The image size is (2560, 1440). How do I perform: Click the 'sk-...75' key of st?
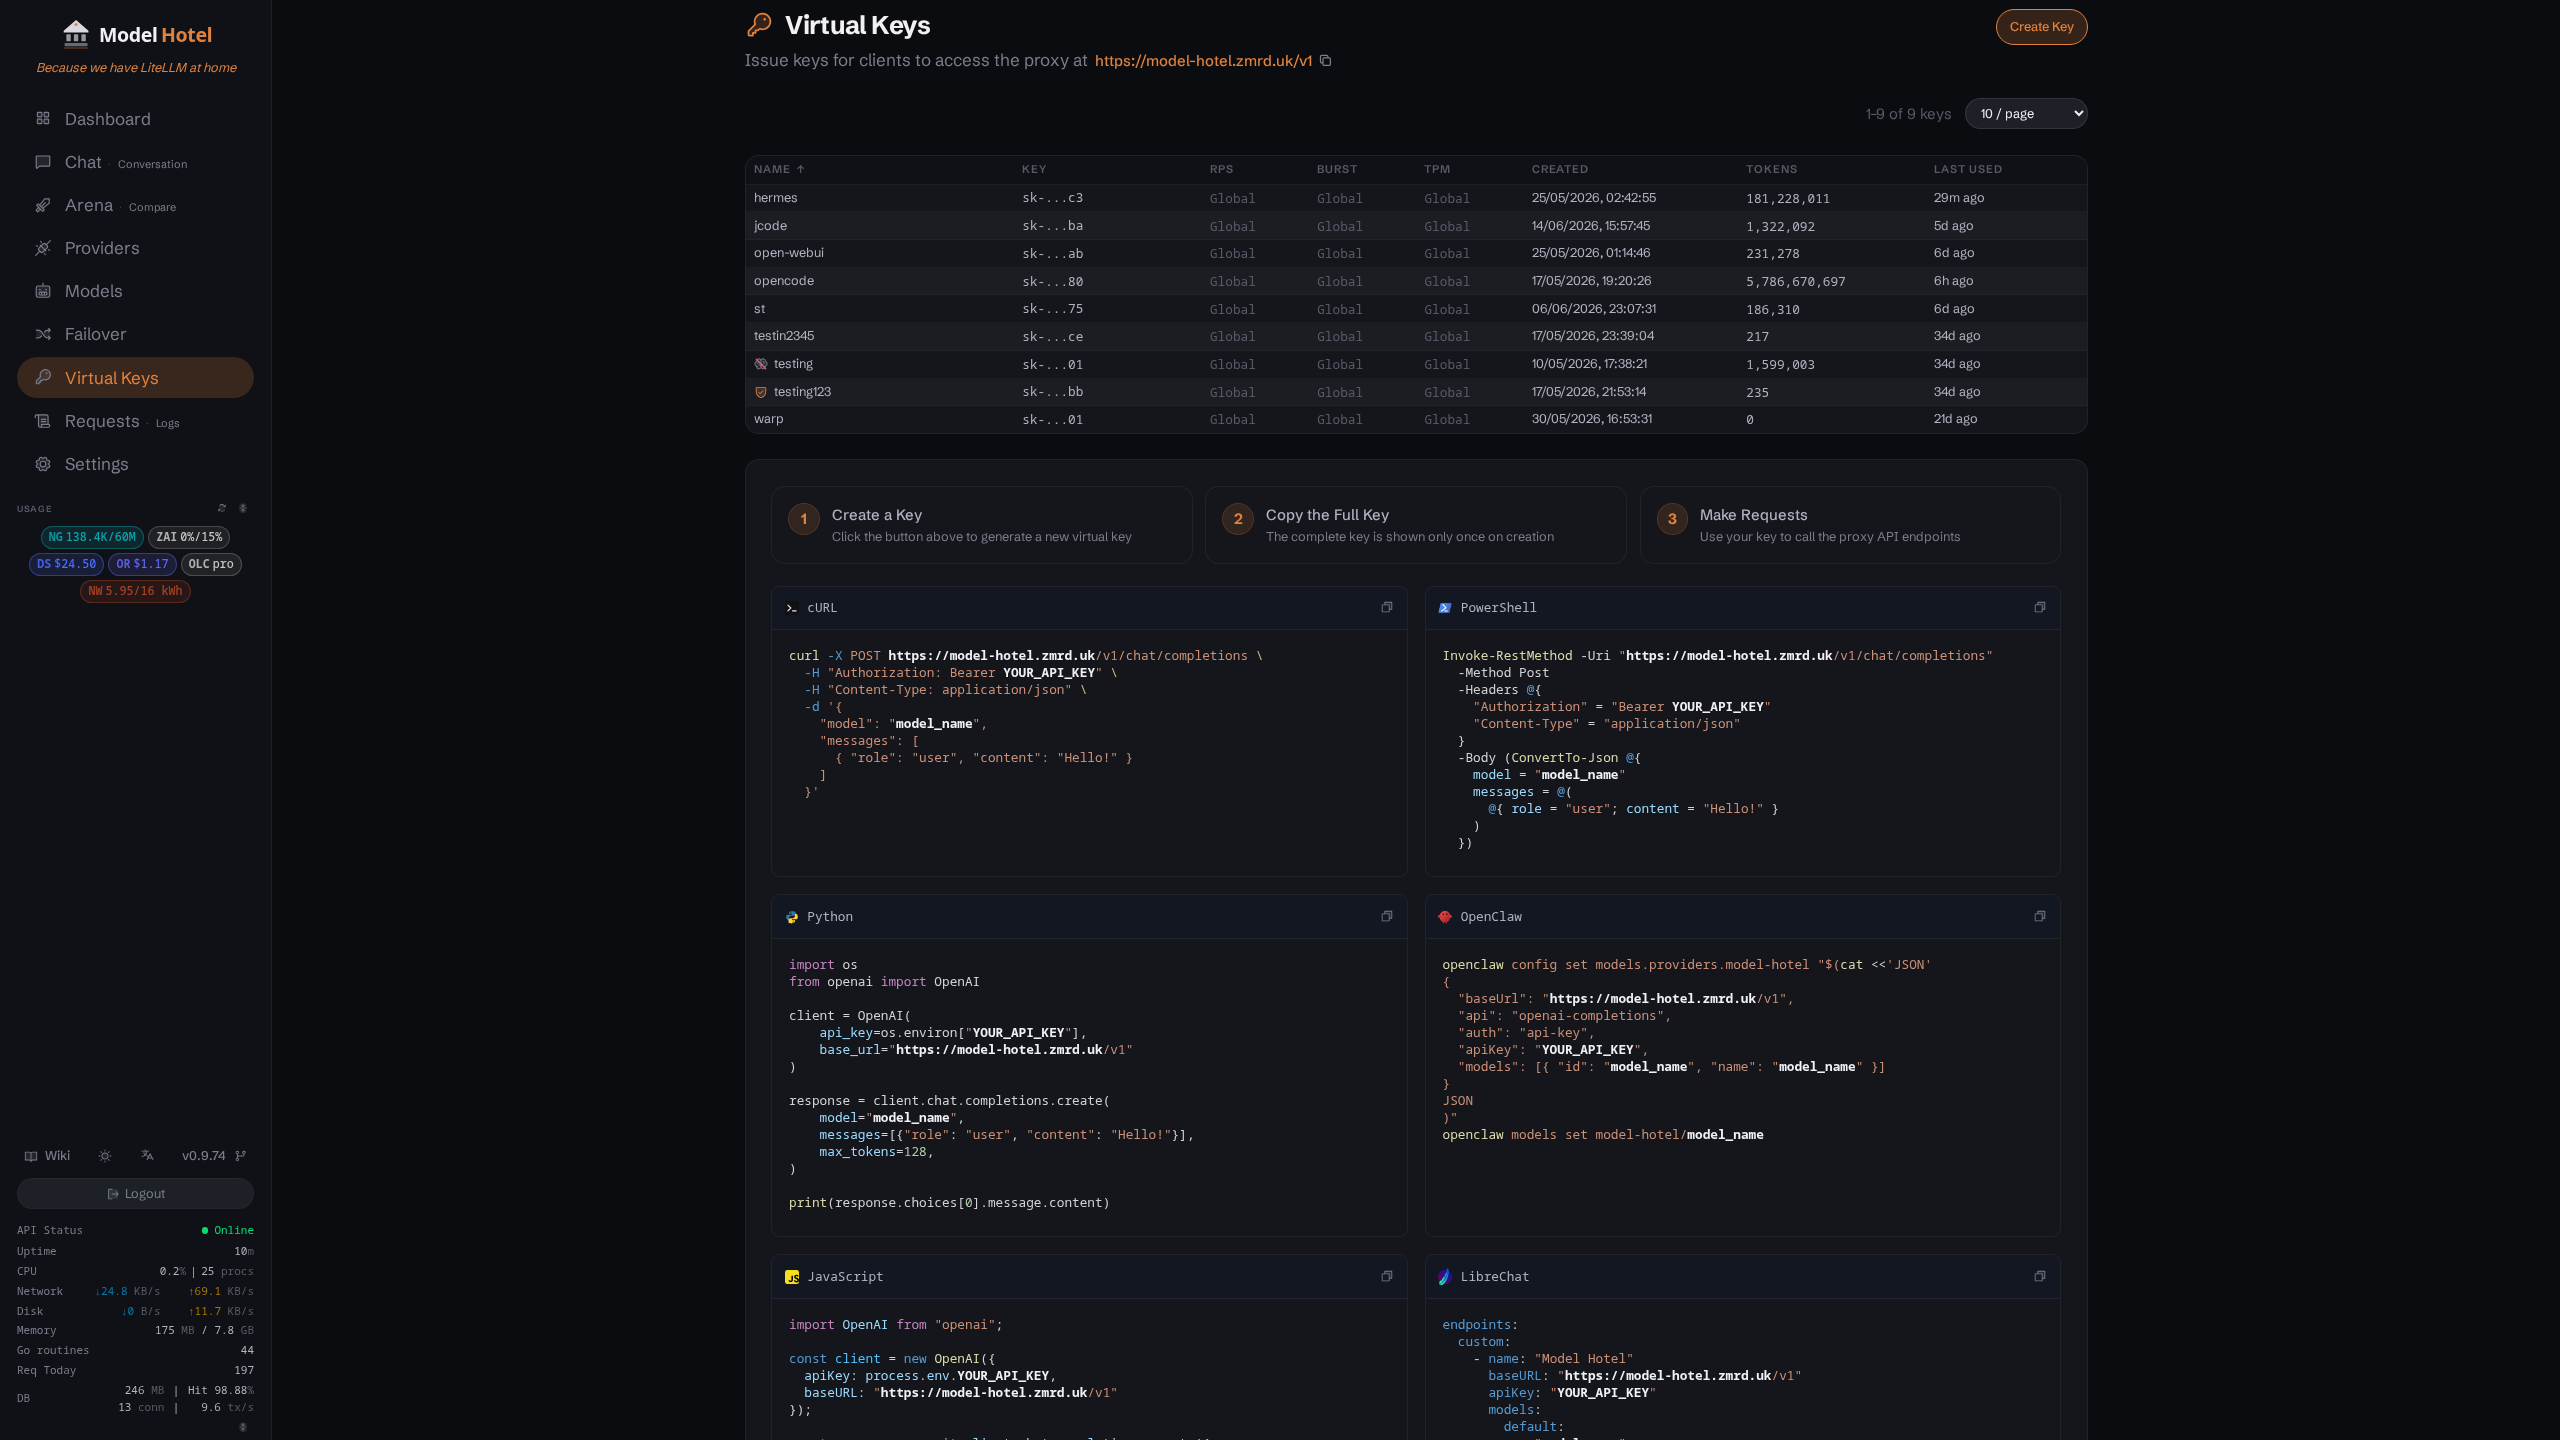click(x=1052, y=309)
